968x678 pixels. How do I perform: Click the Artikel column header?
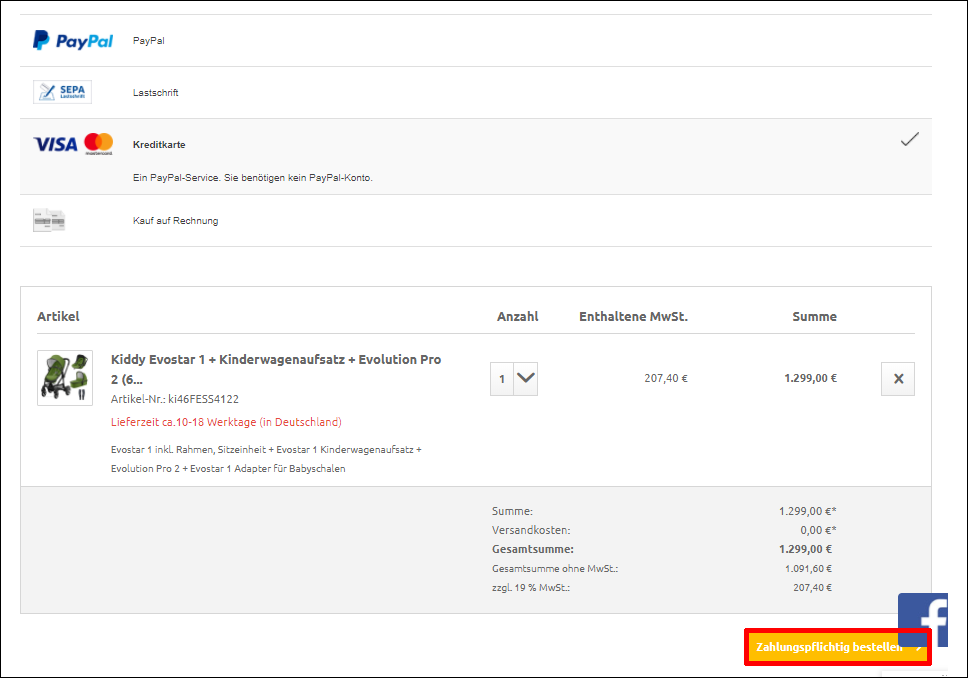tap(58, 317)
